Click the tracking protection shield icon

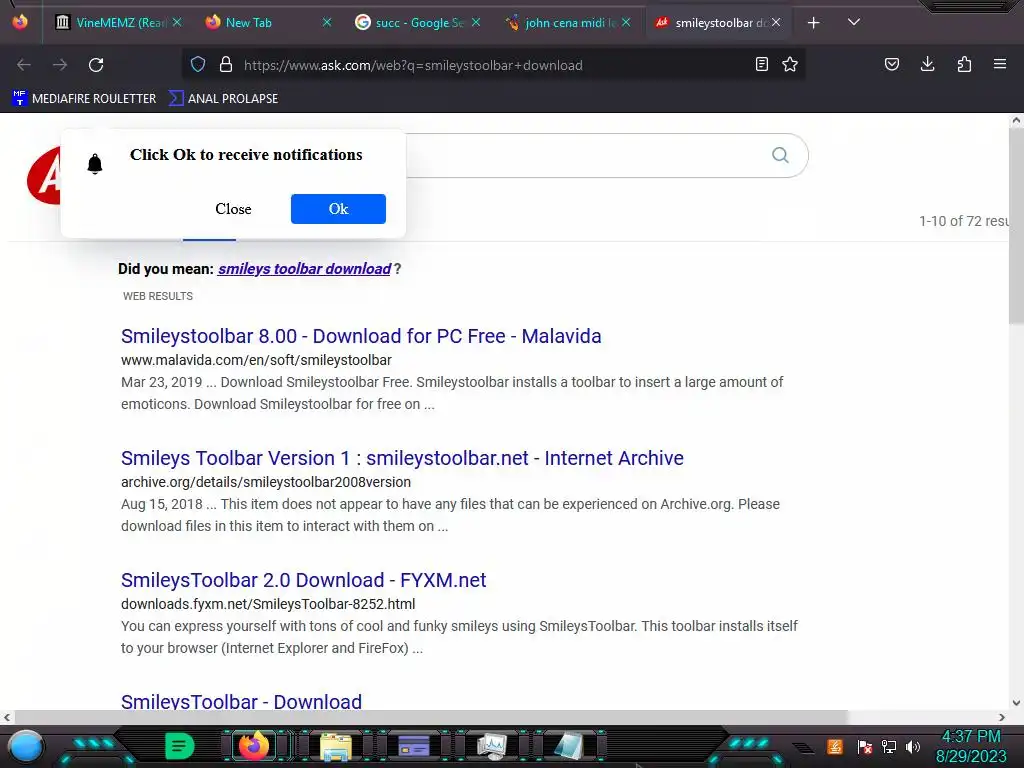(x=198, y=65)
